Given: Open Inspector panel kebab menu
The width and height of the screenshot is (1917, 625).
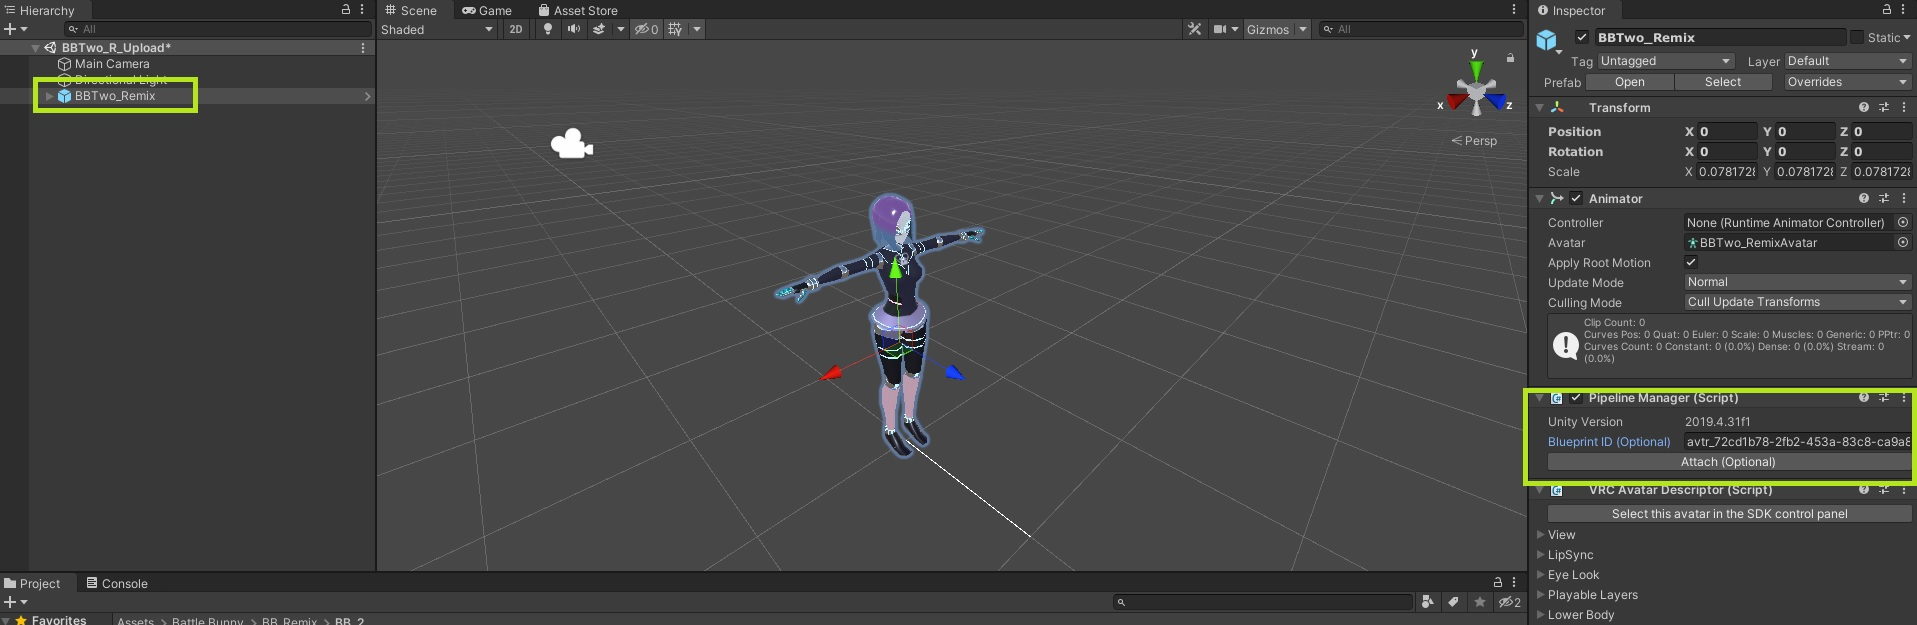Looking at the screenshot, I should point(1903,9).
